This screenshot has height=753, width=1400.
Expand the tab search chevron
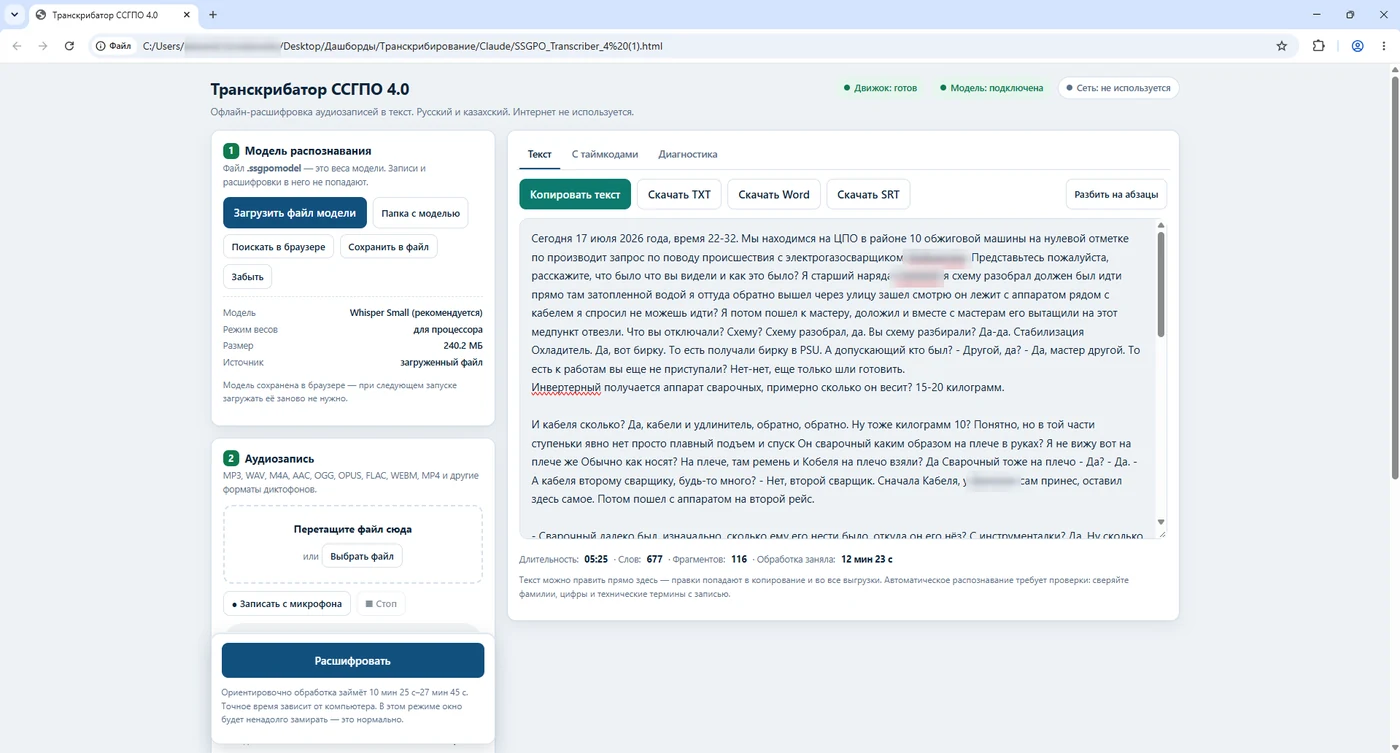pyautogui.click(x=14, y=15)
